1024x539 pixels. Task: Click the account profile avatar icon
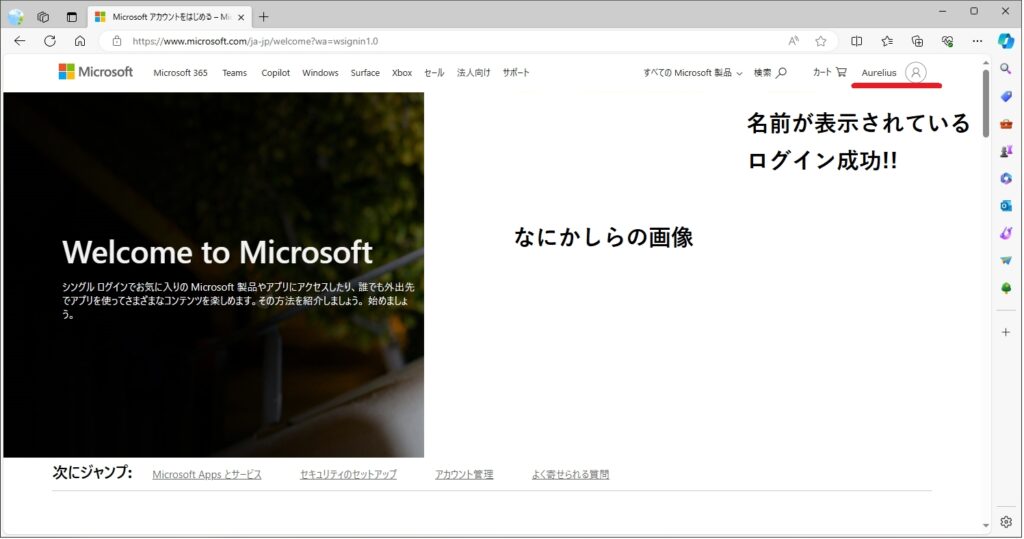click(x=915, y=72)
